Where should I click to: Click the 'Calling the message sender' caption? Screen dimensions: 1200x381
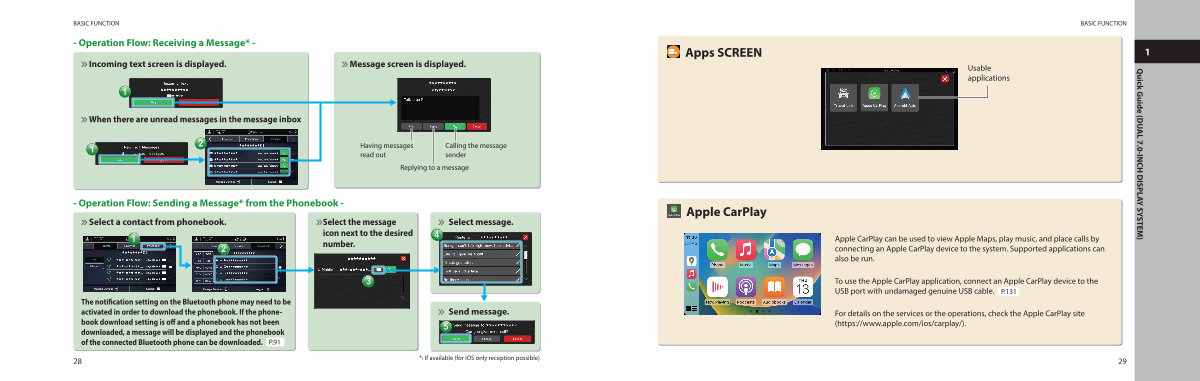(476, 150)
